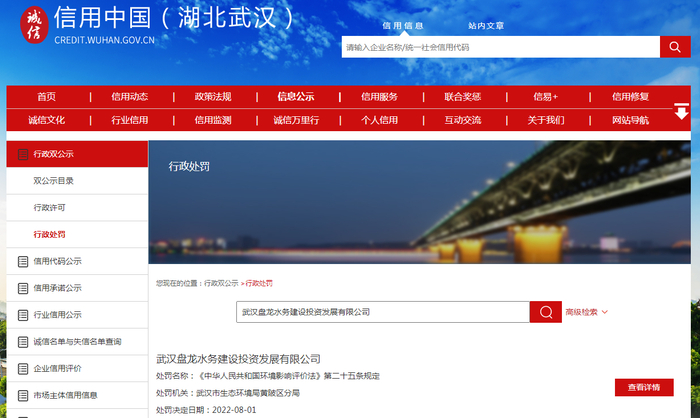This screenshot has height=418, width=700.
Task: Open the 互动交流 navigation item
Action: pos(462,120)
